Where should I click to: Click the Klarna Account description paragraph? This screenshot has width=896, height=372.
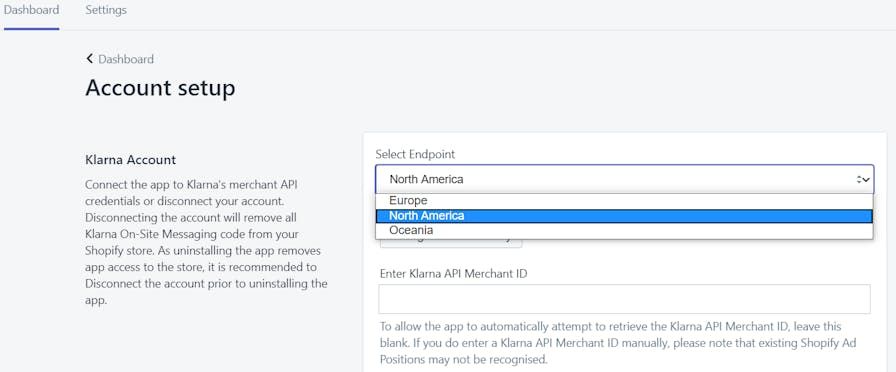click(x=206, y=242)
